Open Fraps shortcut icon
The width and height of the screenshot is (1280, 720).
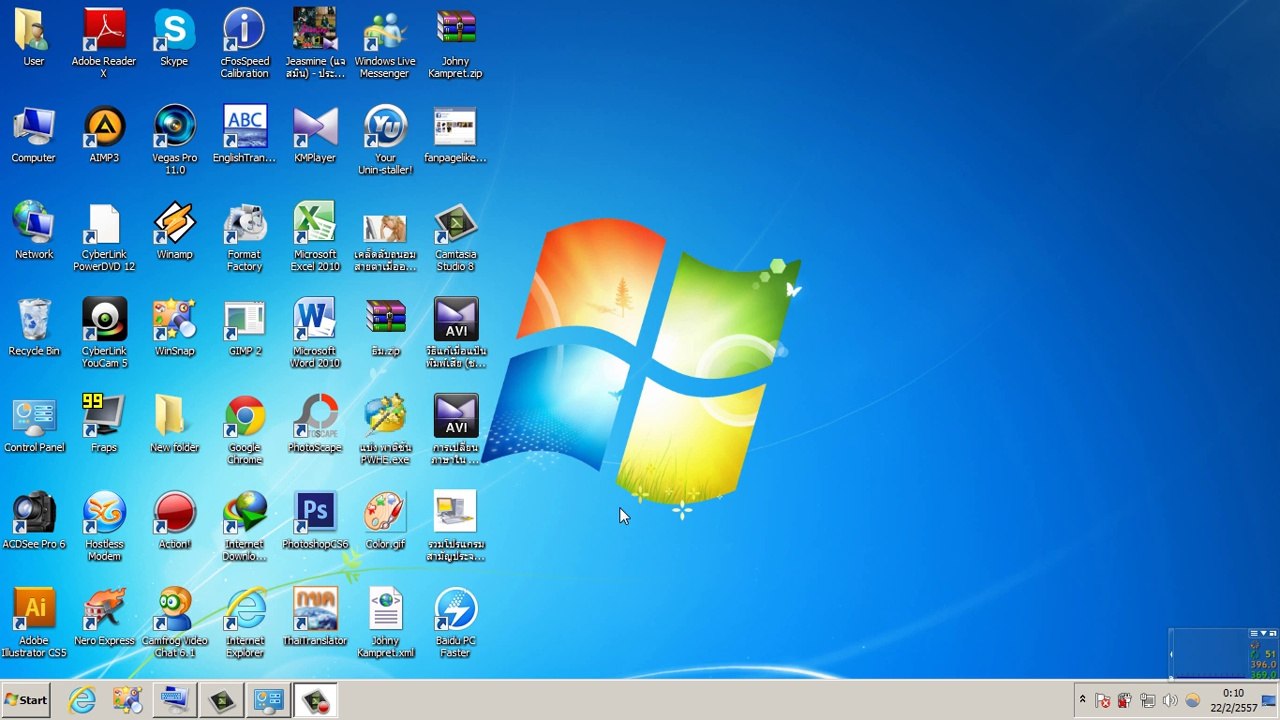[104, 424]
